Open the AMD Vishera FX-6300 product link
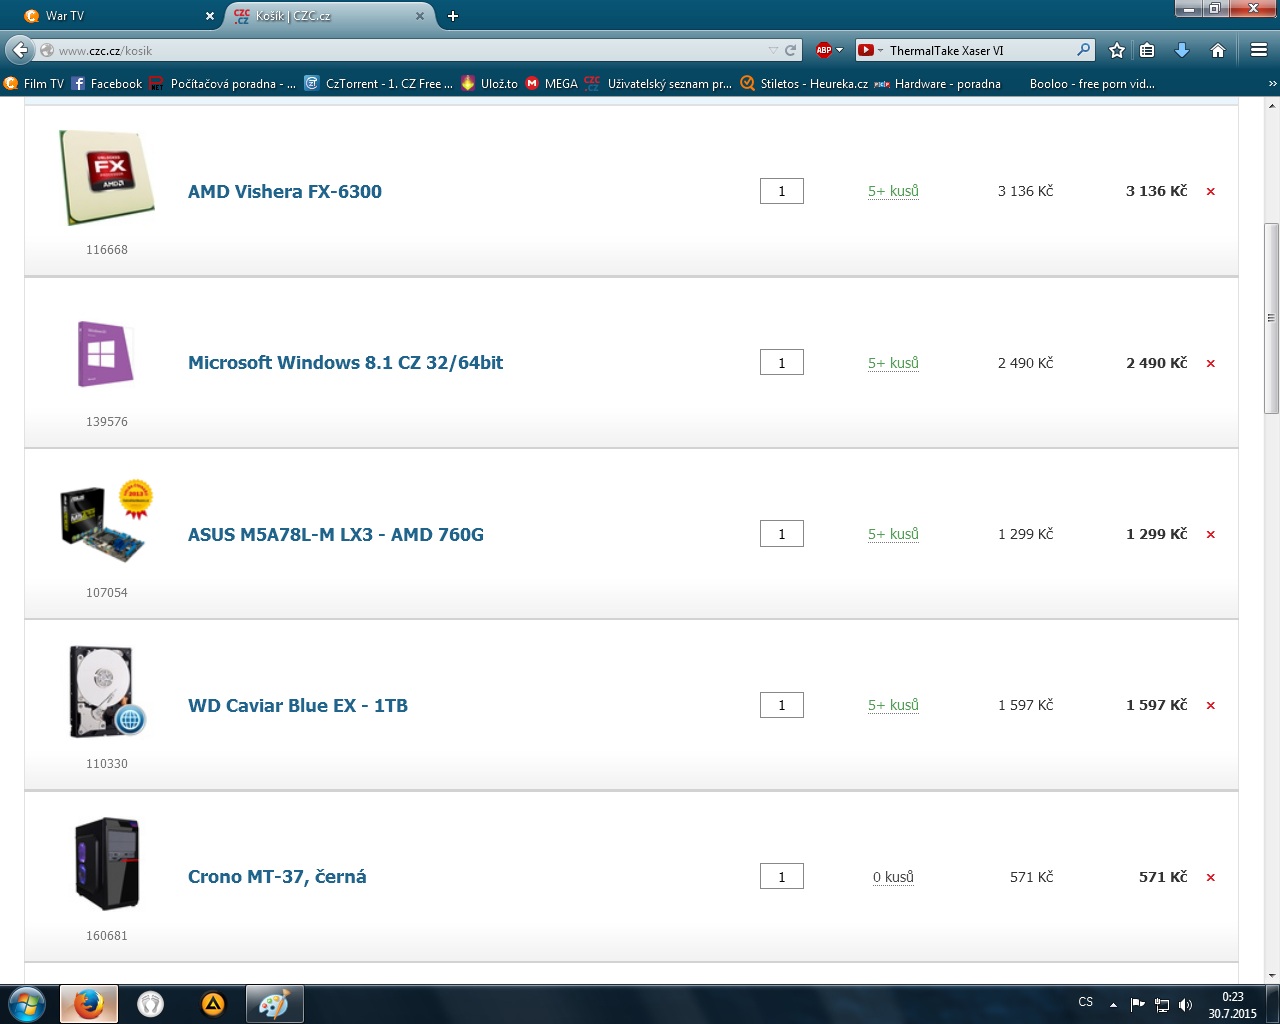 point(285,192)
